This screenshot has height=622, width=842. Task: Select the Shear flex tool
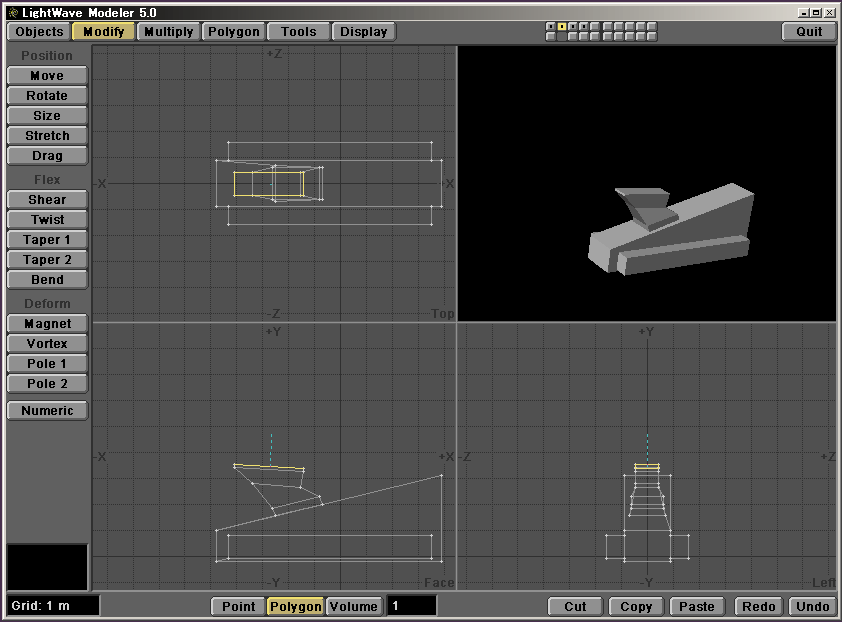[x=47, y=200]
